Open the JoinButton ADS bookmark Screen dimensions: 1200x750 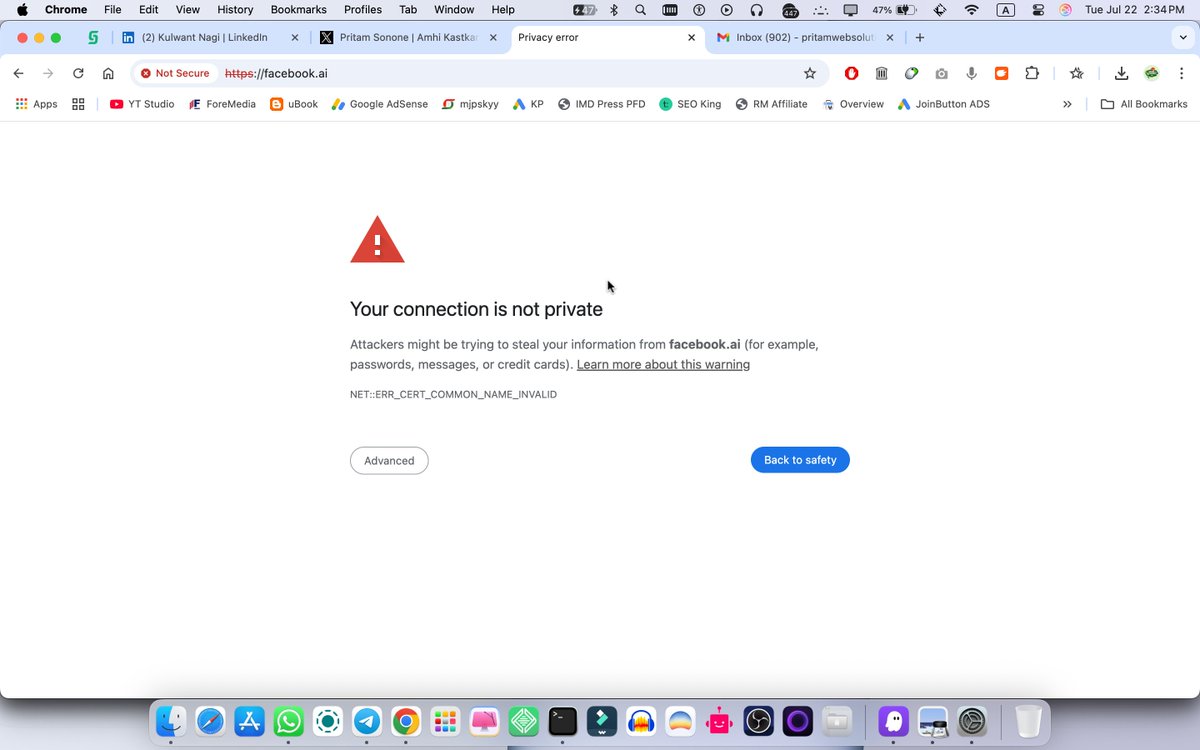click(x=944, y=104)
